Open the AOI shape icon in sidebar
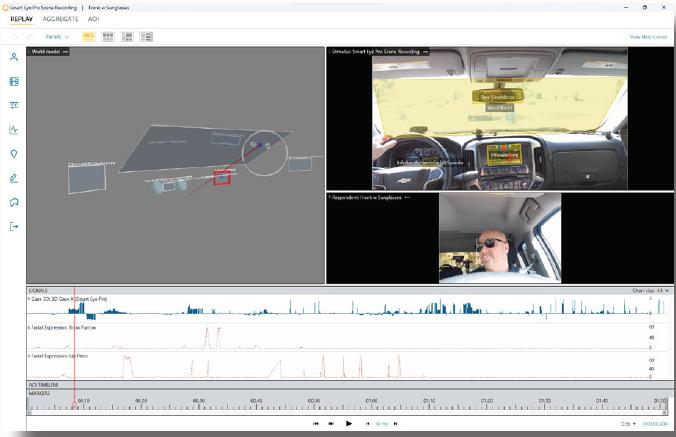Viewport: 676px width, 437px height. [14, 202]
